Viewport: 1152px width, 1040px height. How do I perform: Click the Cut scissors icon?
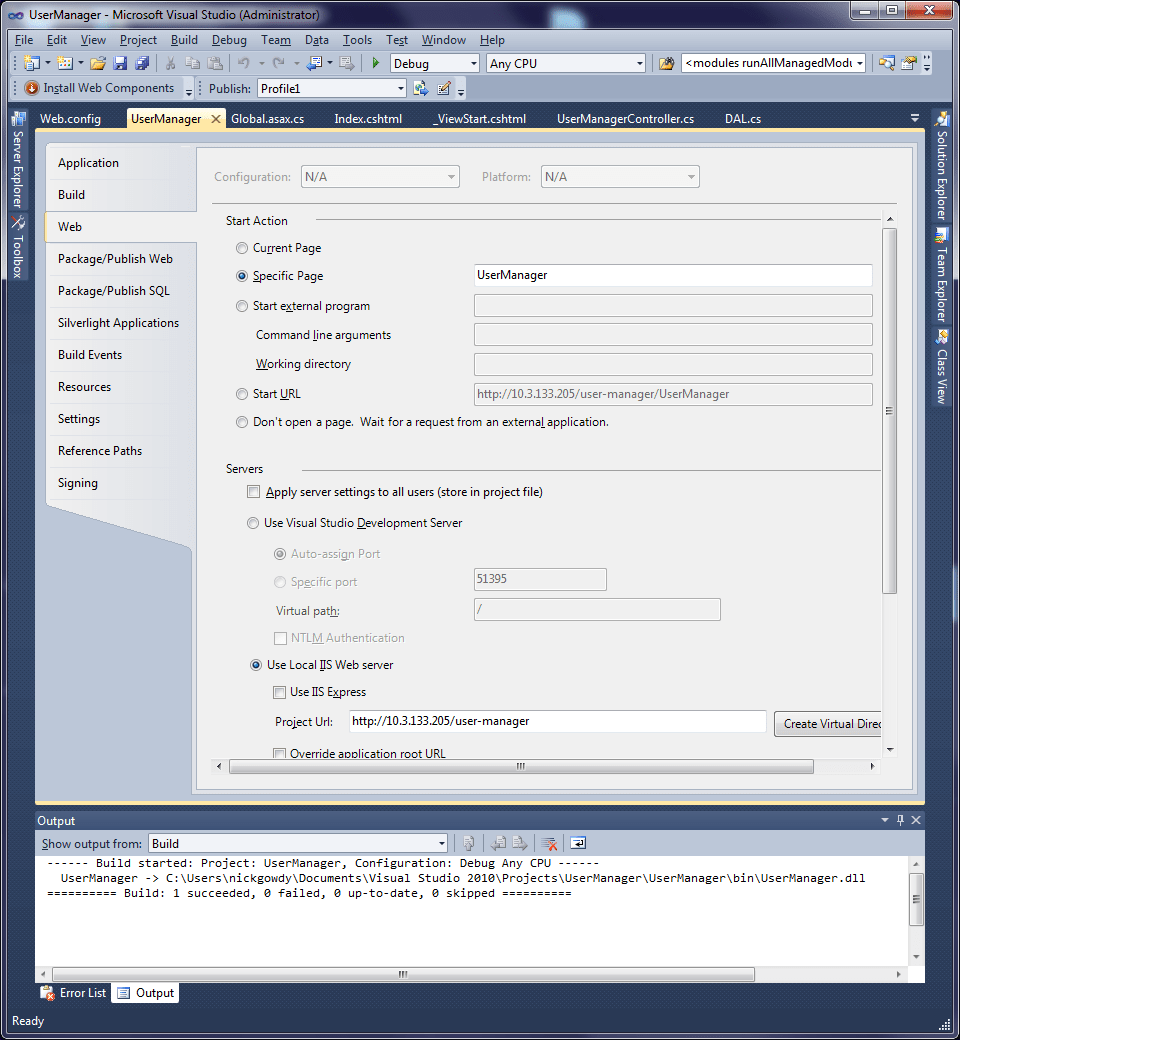pos(170,63)
